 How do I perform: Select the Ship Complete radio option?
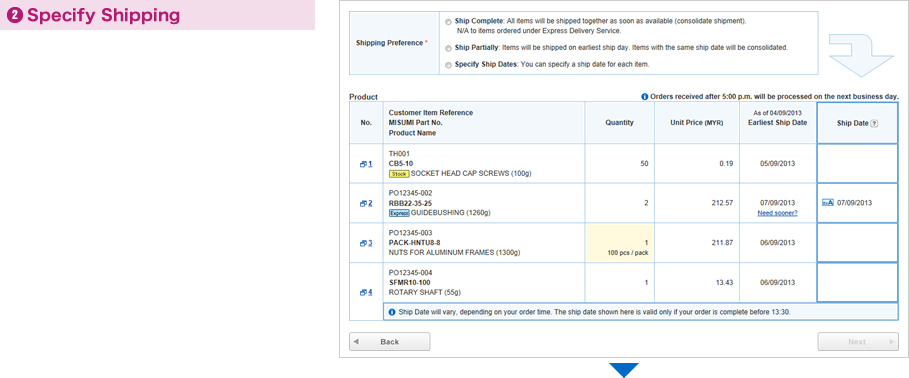pyautogui.click(x=448, y=22)
